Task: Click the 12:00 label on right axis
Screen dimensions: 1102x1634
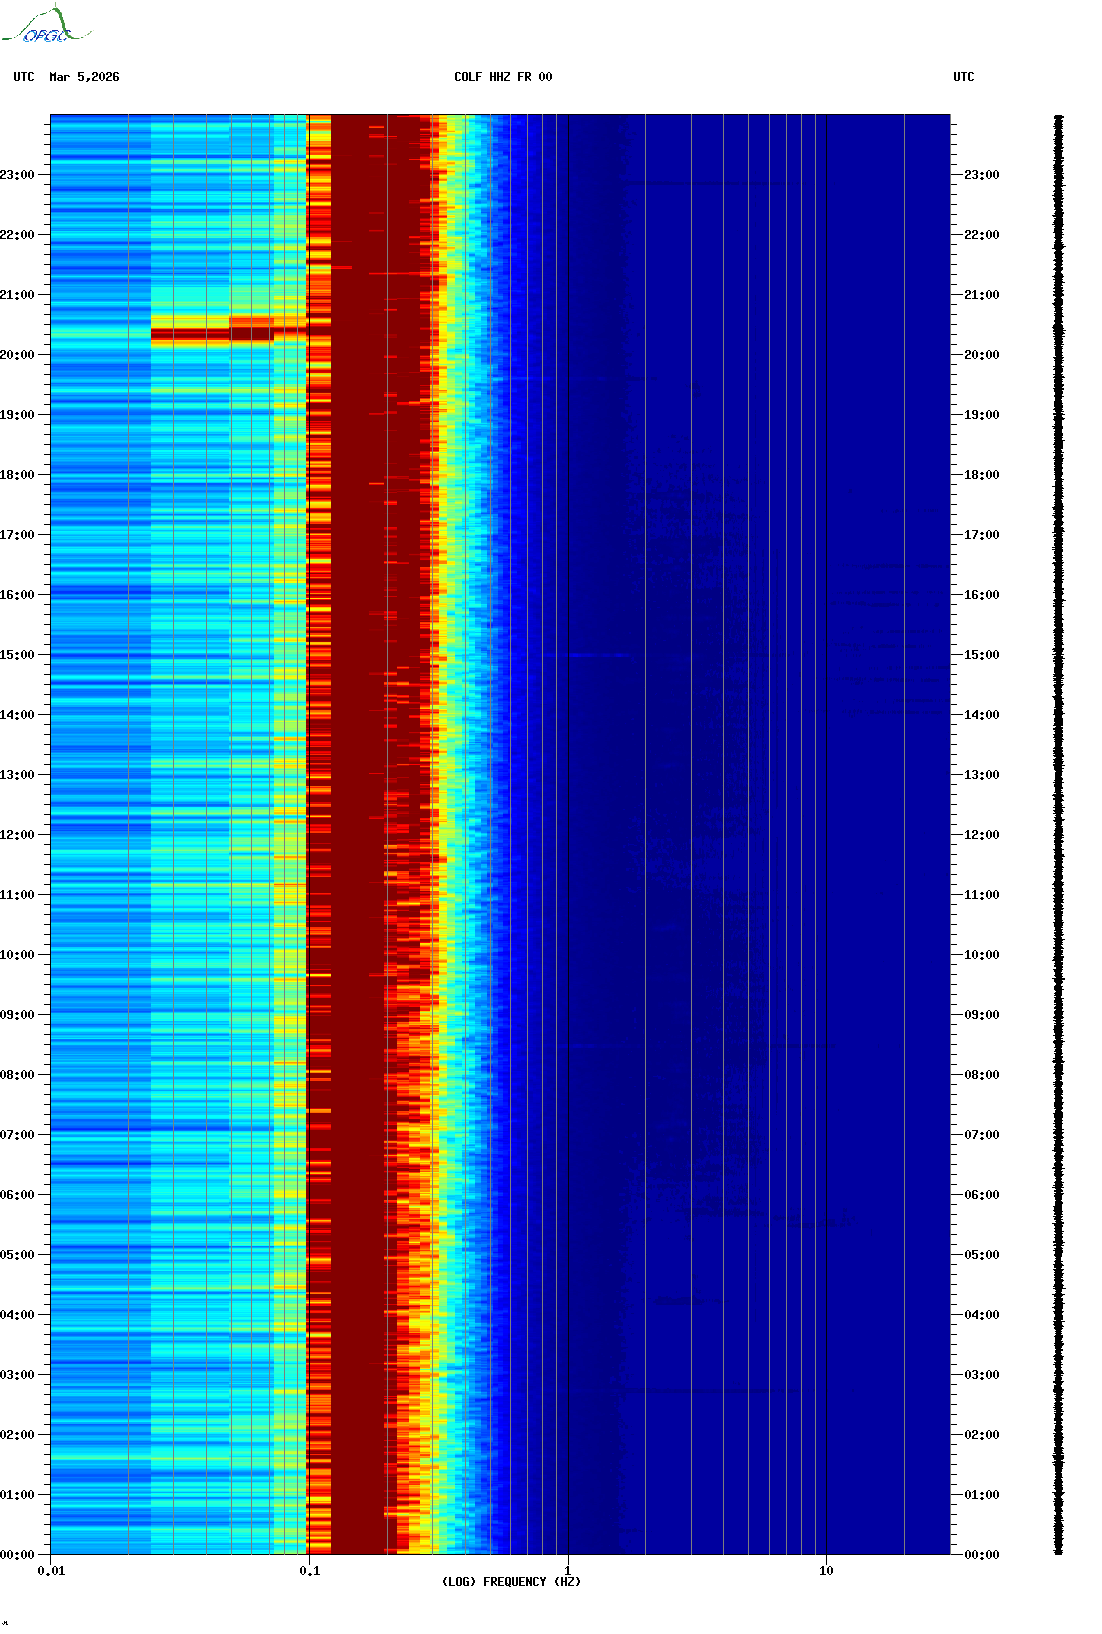Action: [x=982, y=835]
